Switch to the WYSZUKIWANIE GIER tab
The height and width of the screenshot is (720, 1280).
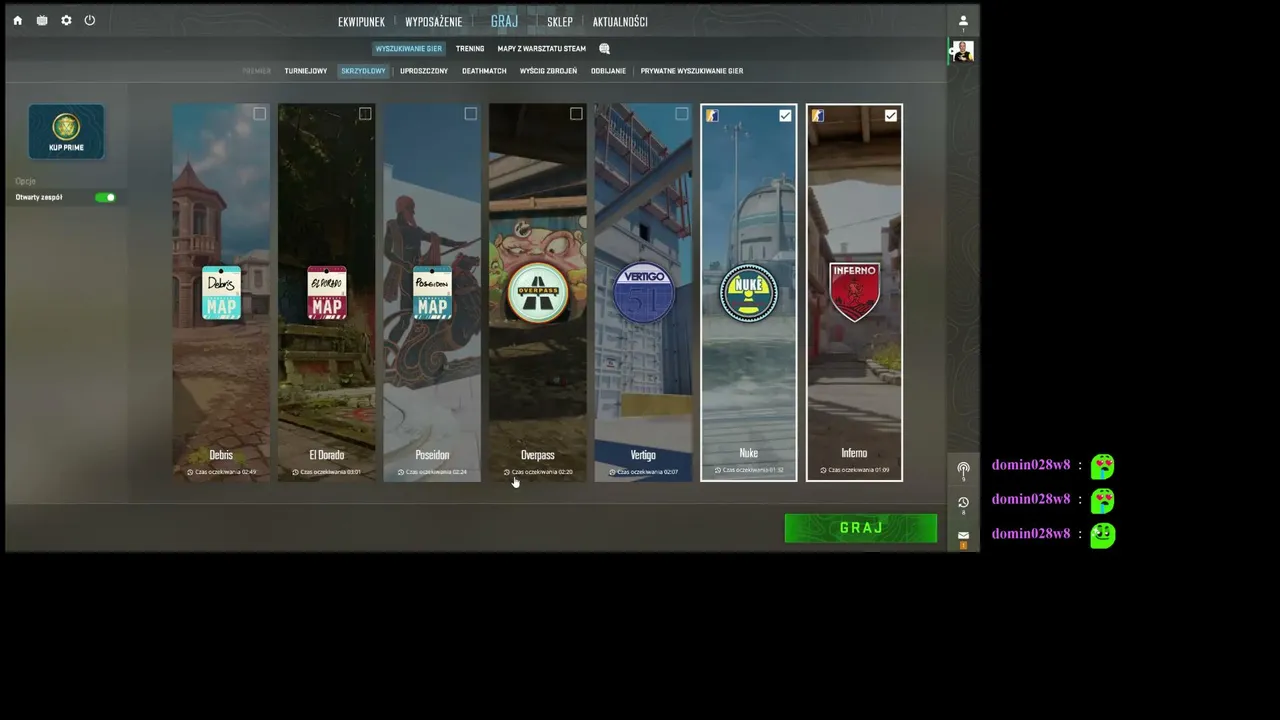pos(409,49)
